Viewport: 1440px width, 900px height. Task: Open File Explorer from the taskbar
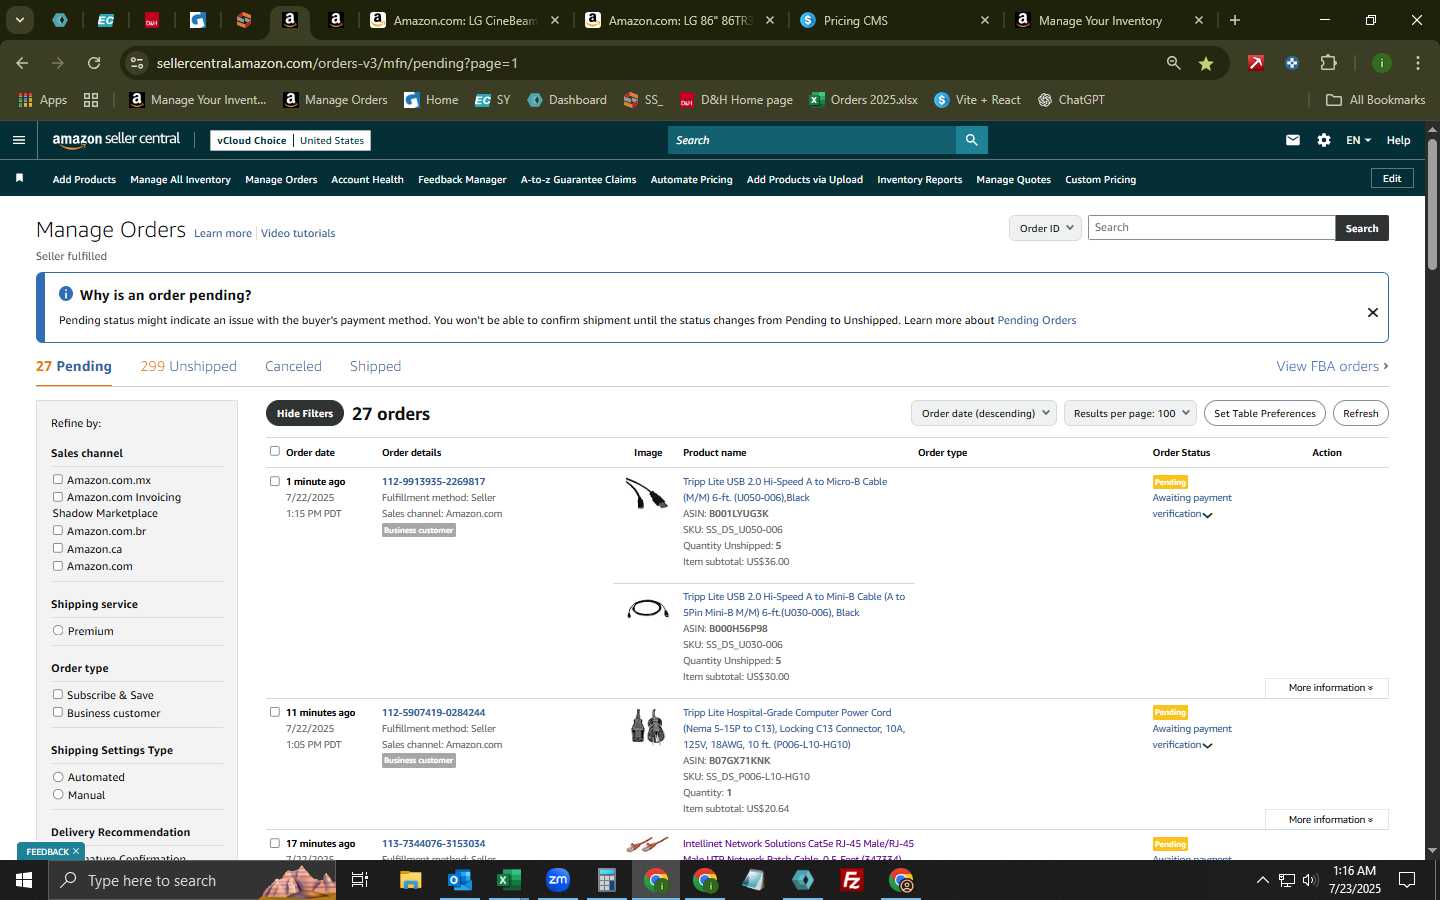coord(411,880)
